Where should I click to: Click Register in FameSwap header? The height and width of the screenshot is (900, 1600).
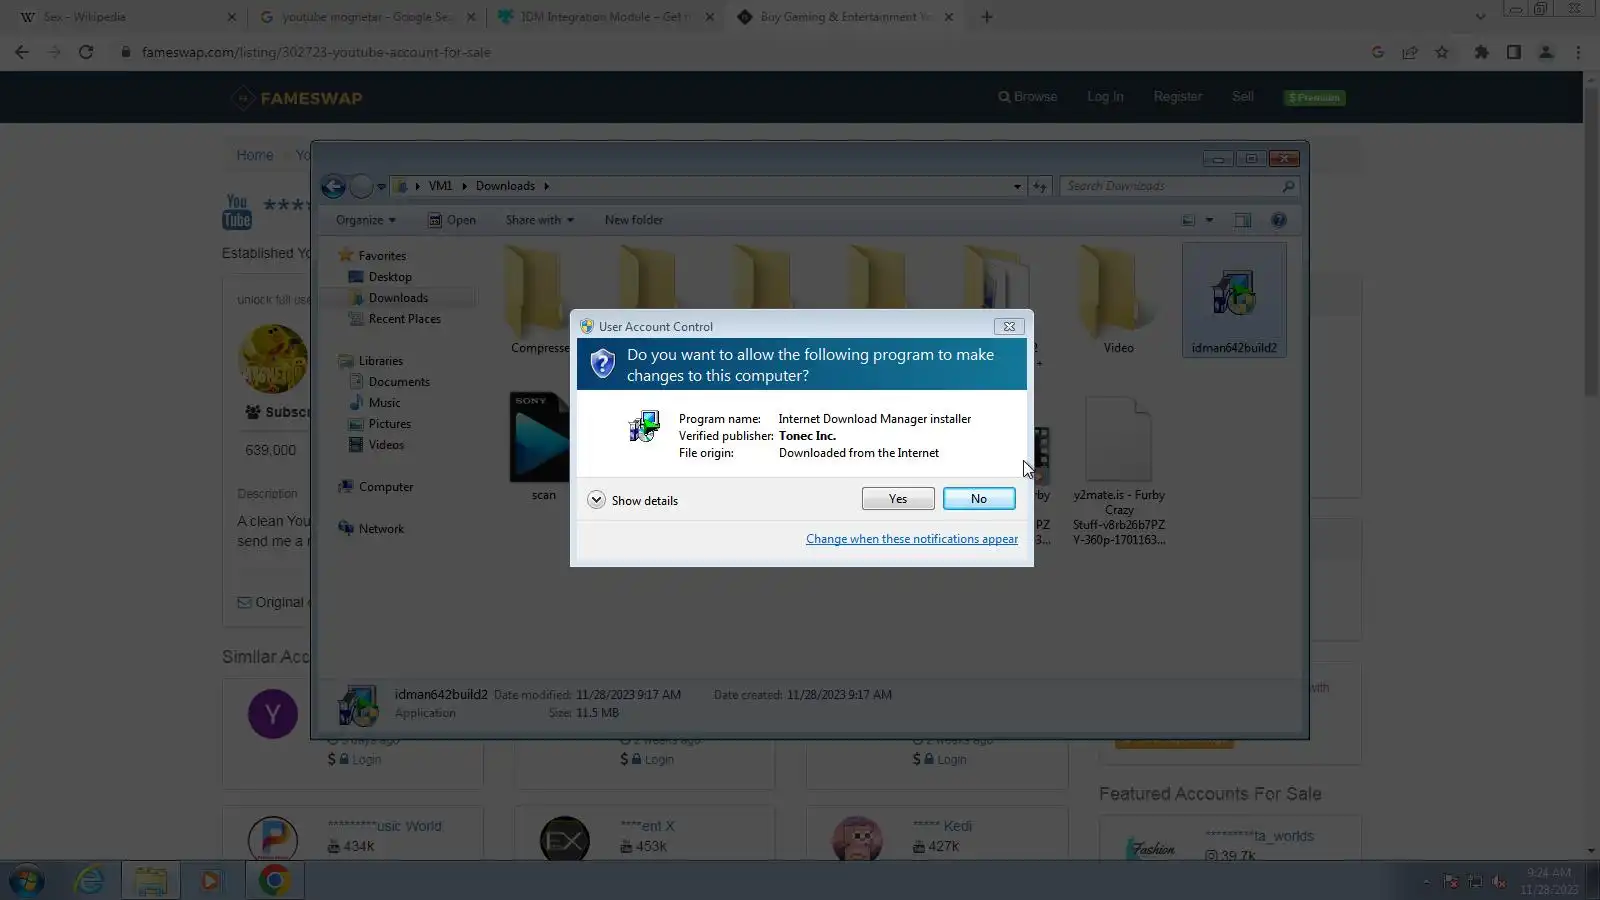[x=1178, y=97]
